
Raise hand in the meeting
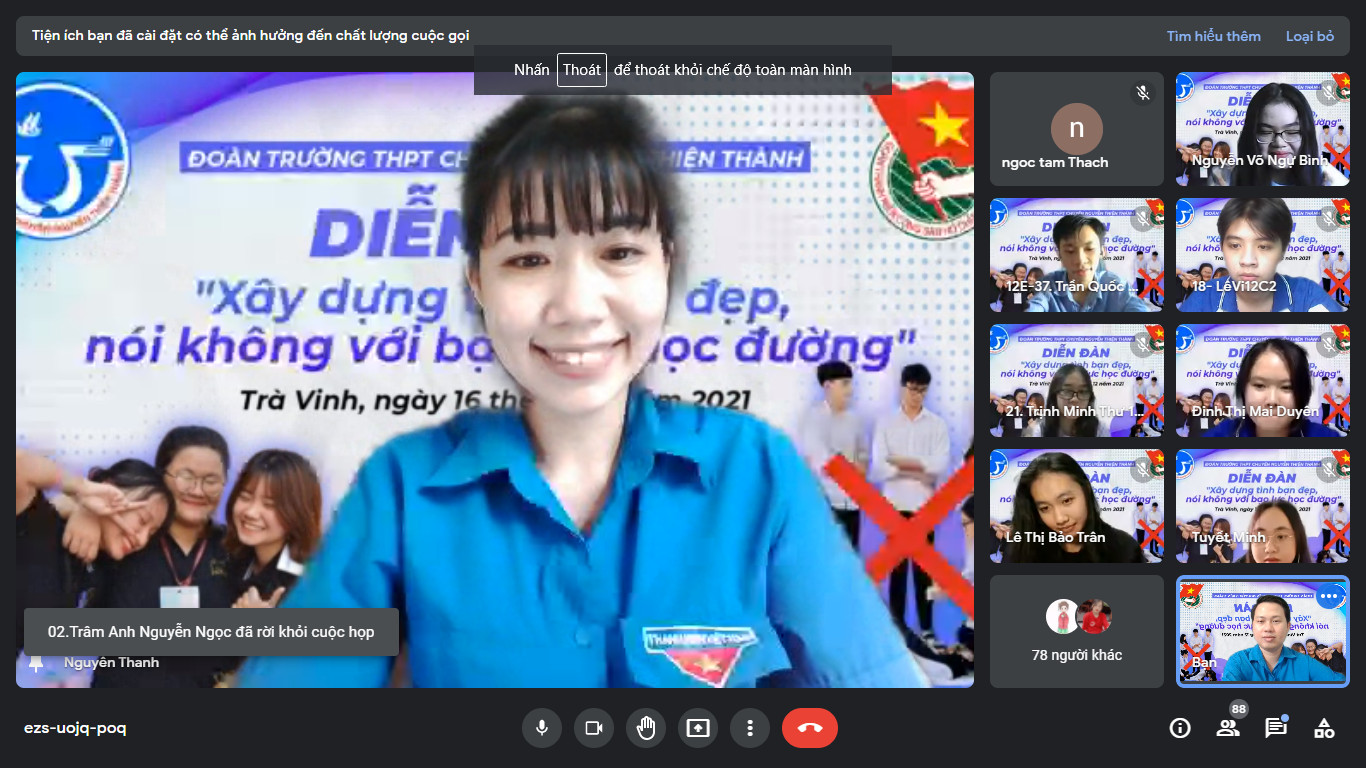point(646,728)
